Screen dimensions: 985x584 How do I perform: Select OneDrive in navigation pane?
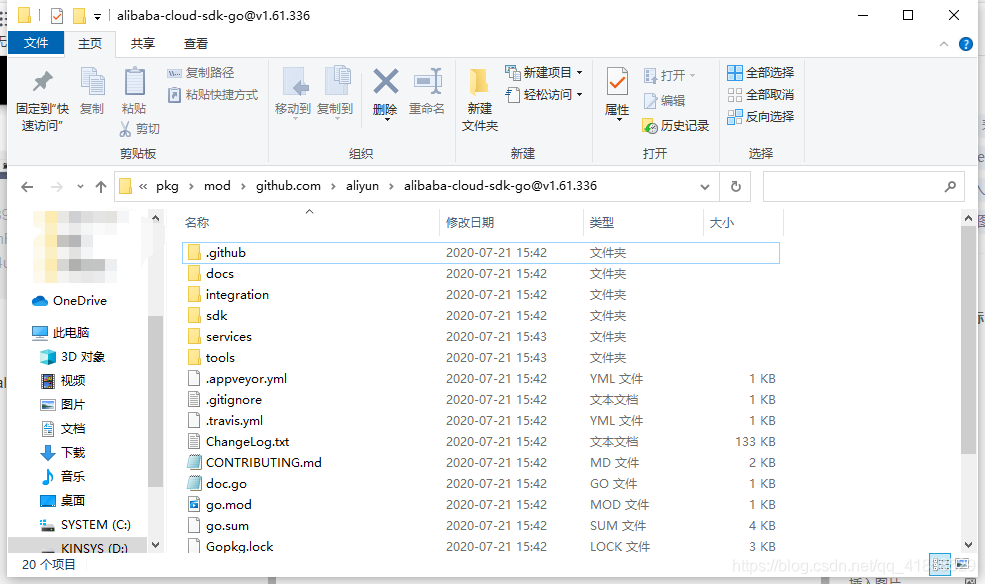pos(69,301)
